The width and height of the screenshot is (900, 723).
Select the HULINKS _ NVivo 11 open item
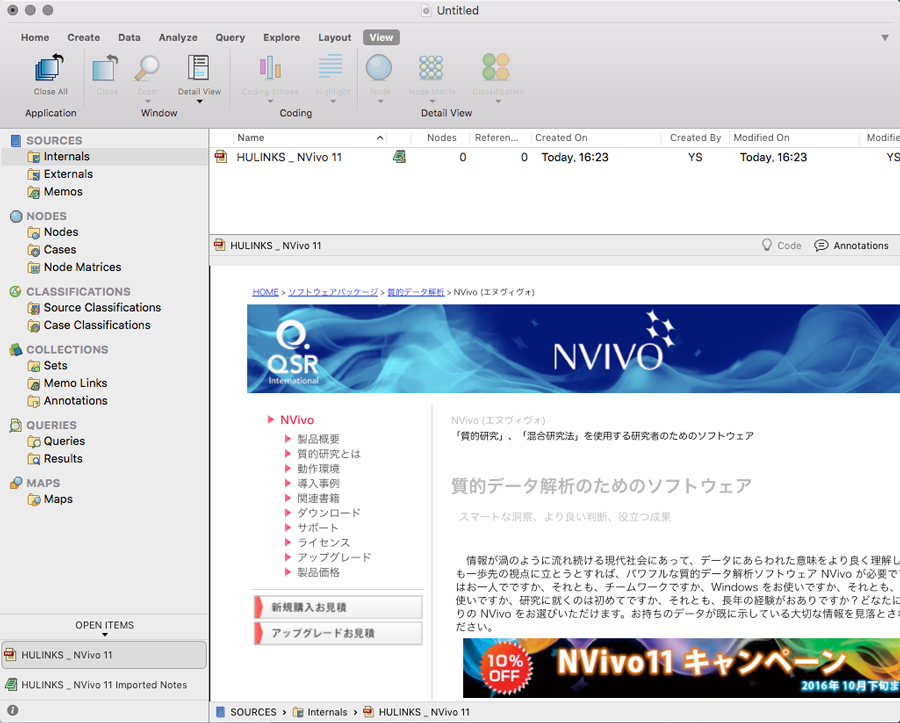[104, 655]
